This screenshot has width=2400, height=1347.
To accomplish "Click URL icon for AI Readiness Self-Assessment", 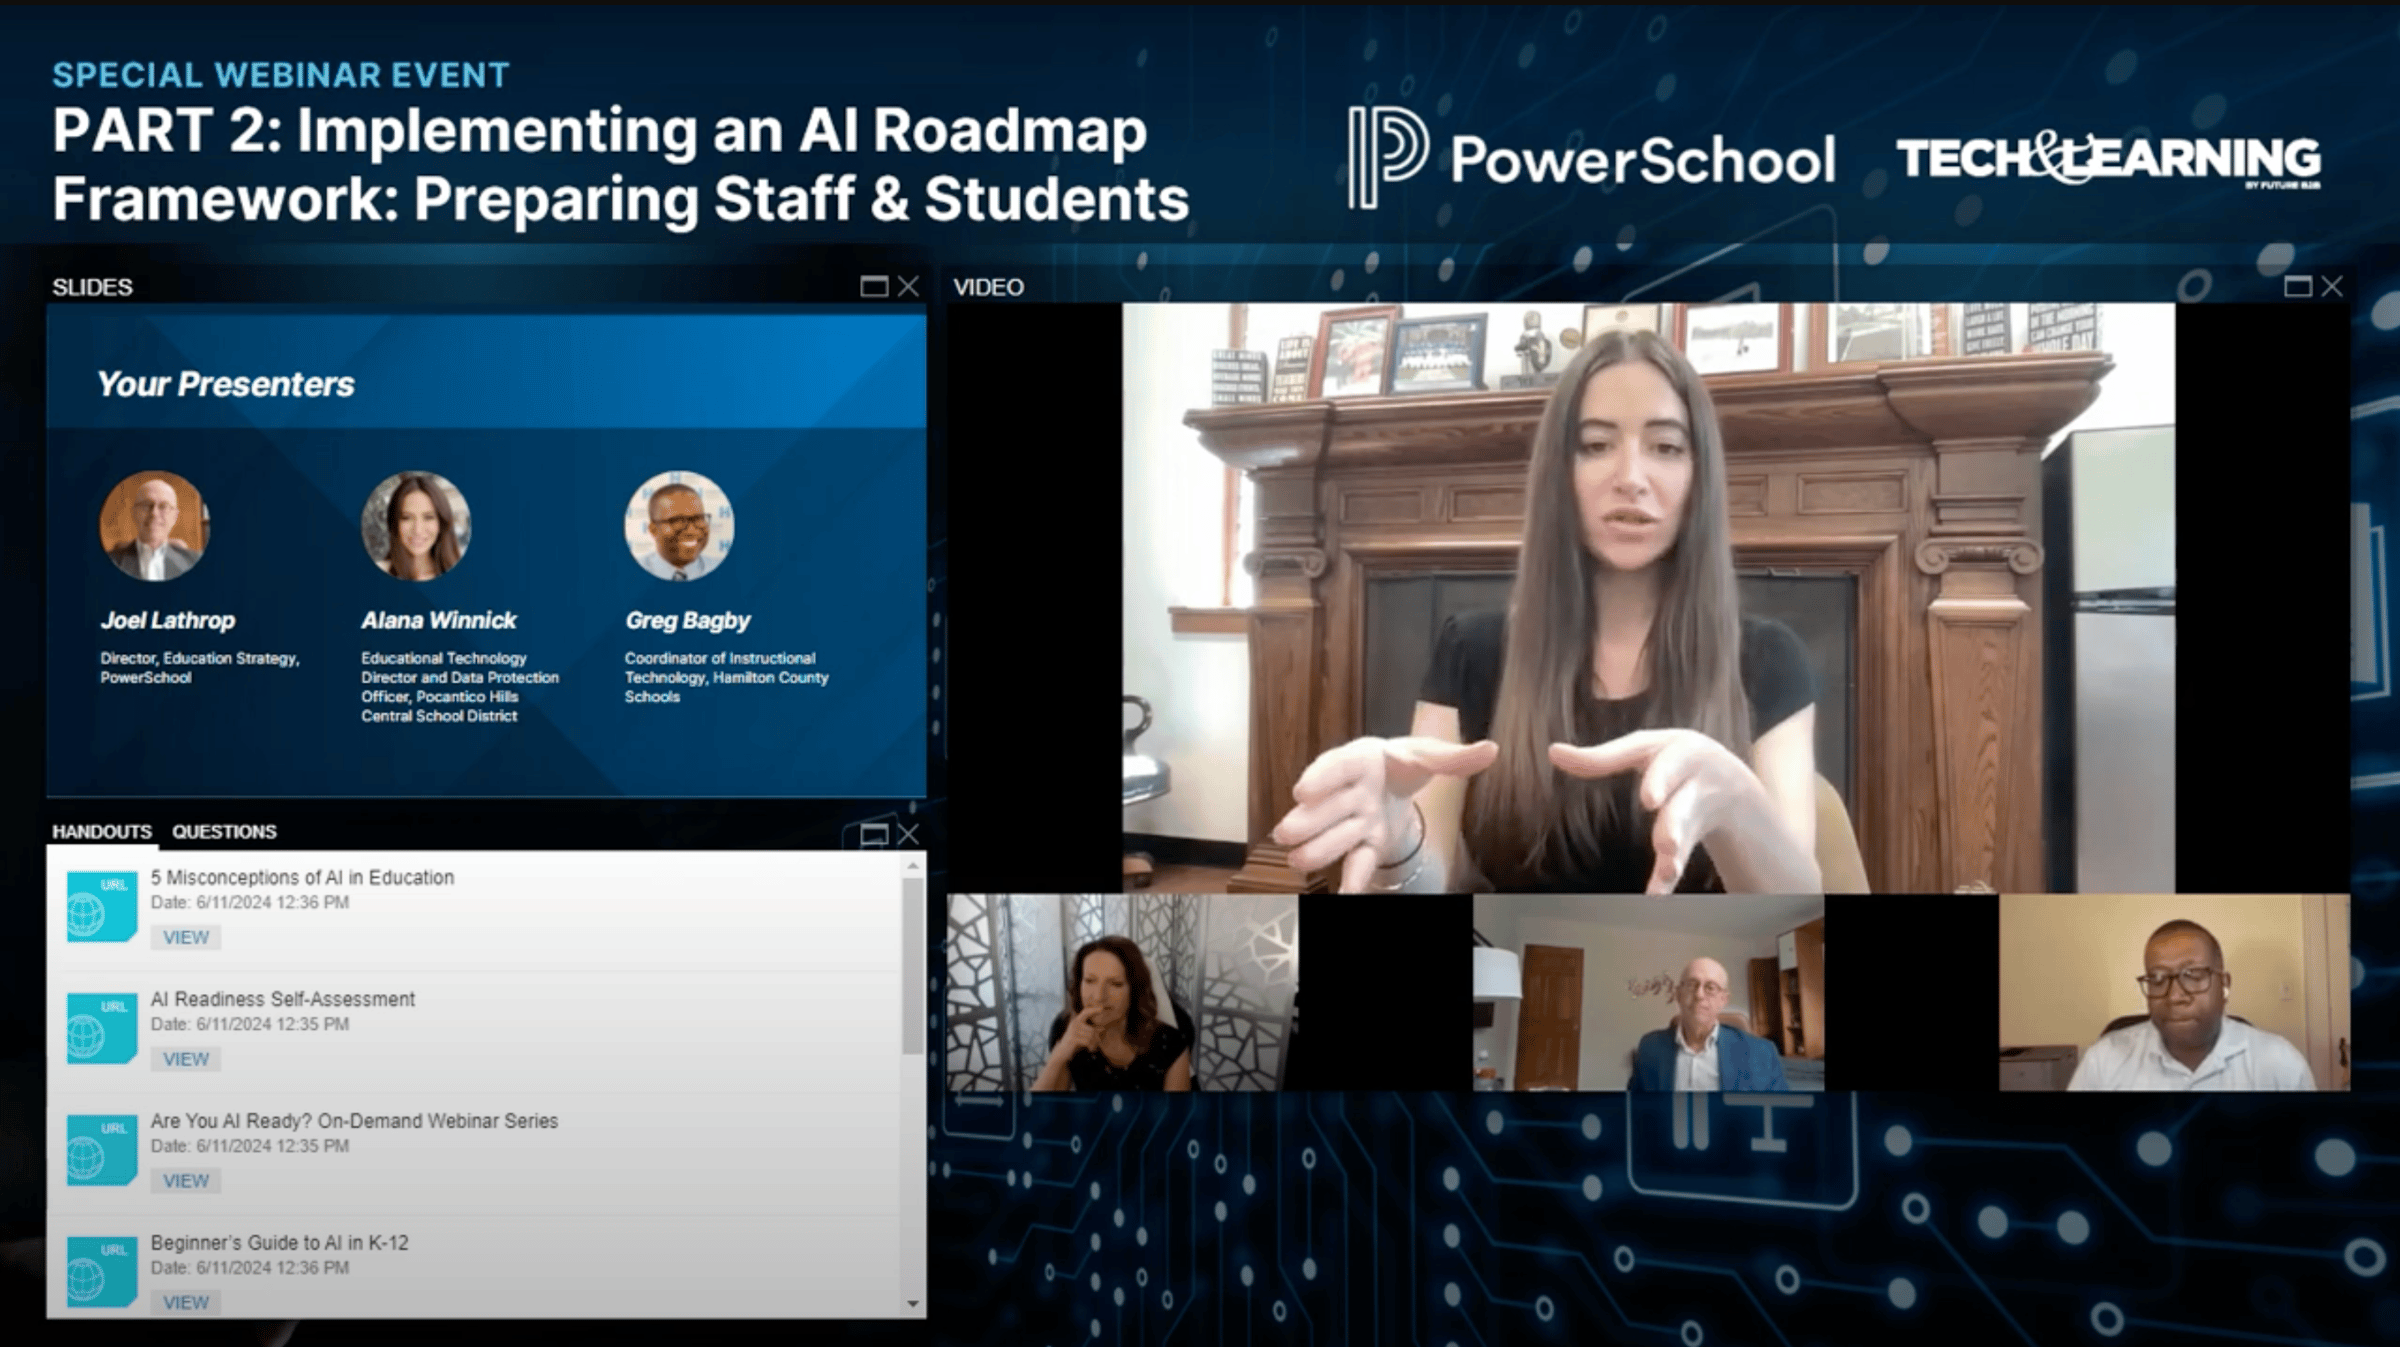I will 101,1028.
